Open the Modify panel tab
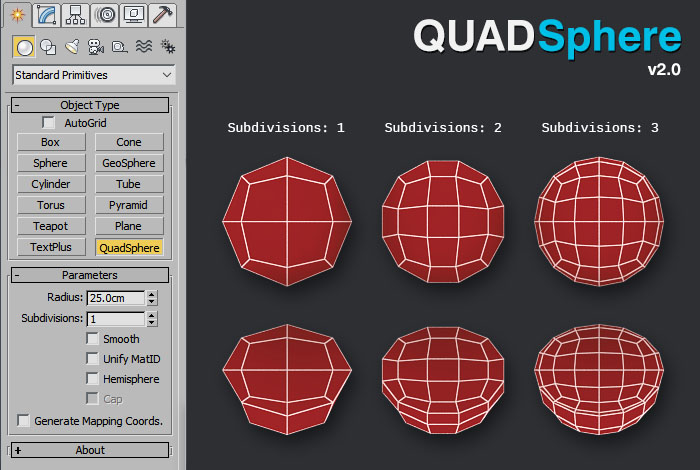 click(x=45, y=14)
